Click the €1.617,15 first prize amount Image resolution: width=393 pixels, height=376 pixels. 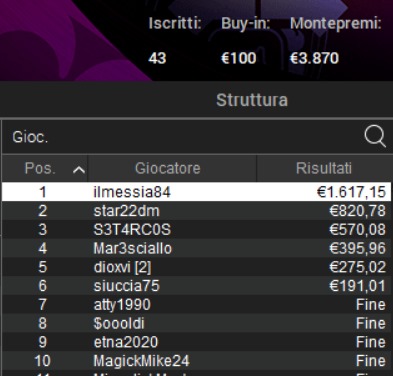(351, 192)
